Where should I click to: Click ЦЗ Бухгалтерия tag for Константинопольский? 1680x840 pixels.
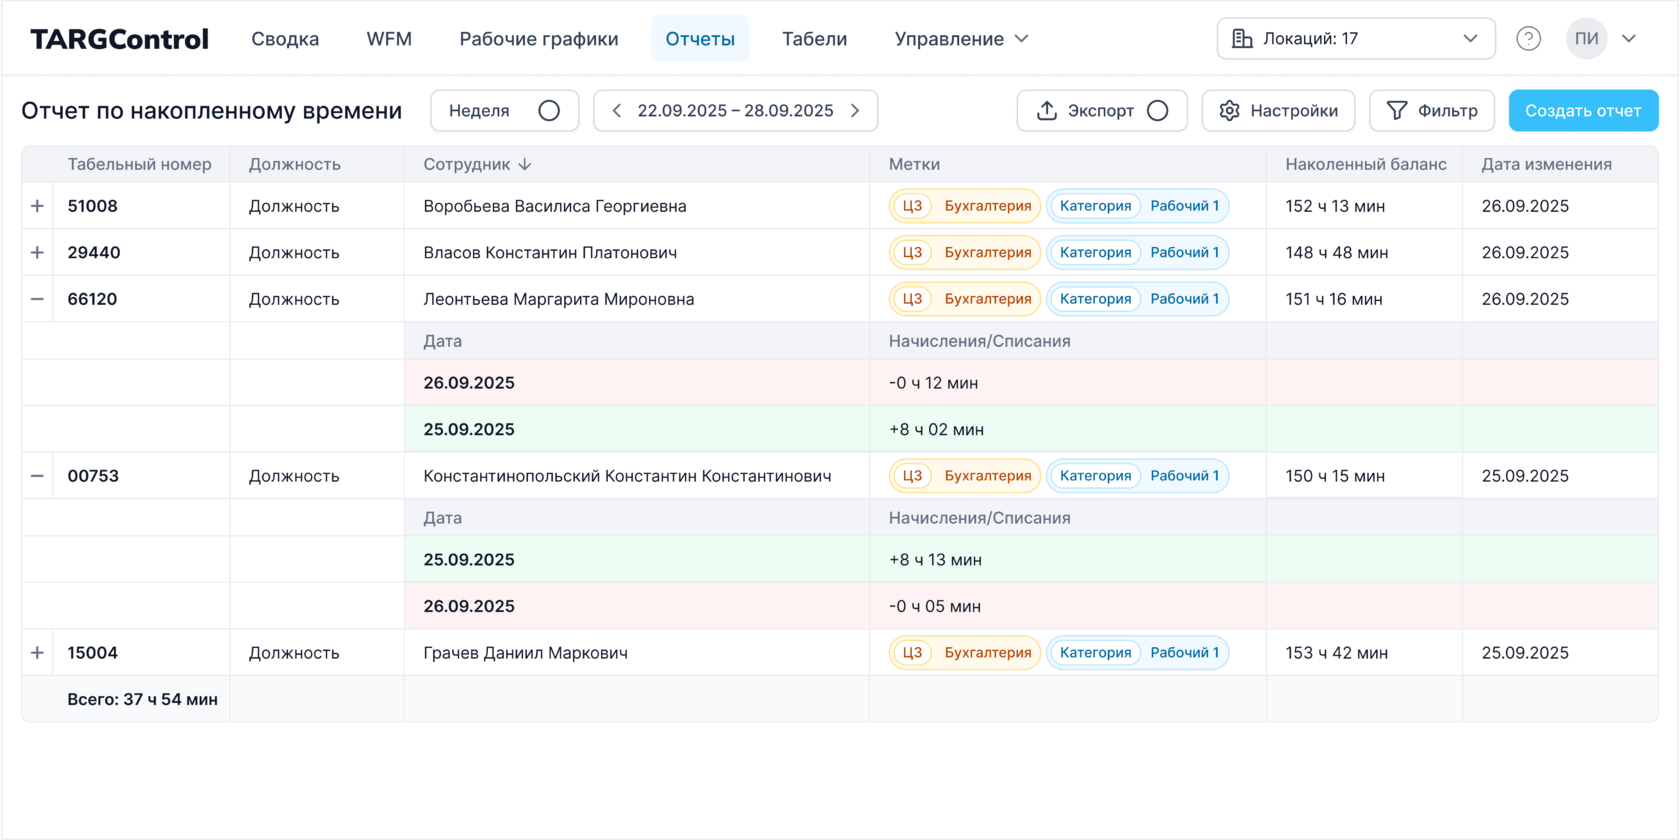(x=965, y=476)
